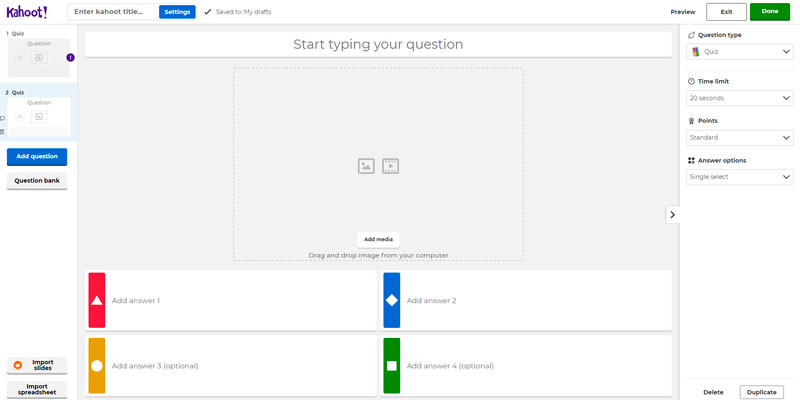Click the Time limit clock icon
Viewport: 800px width, 400px height.
pos(691,81)
